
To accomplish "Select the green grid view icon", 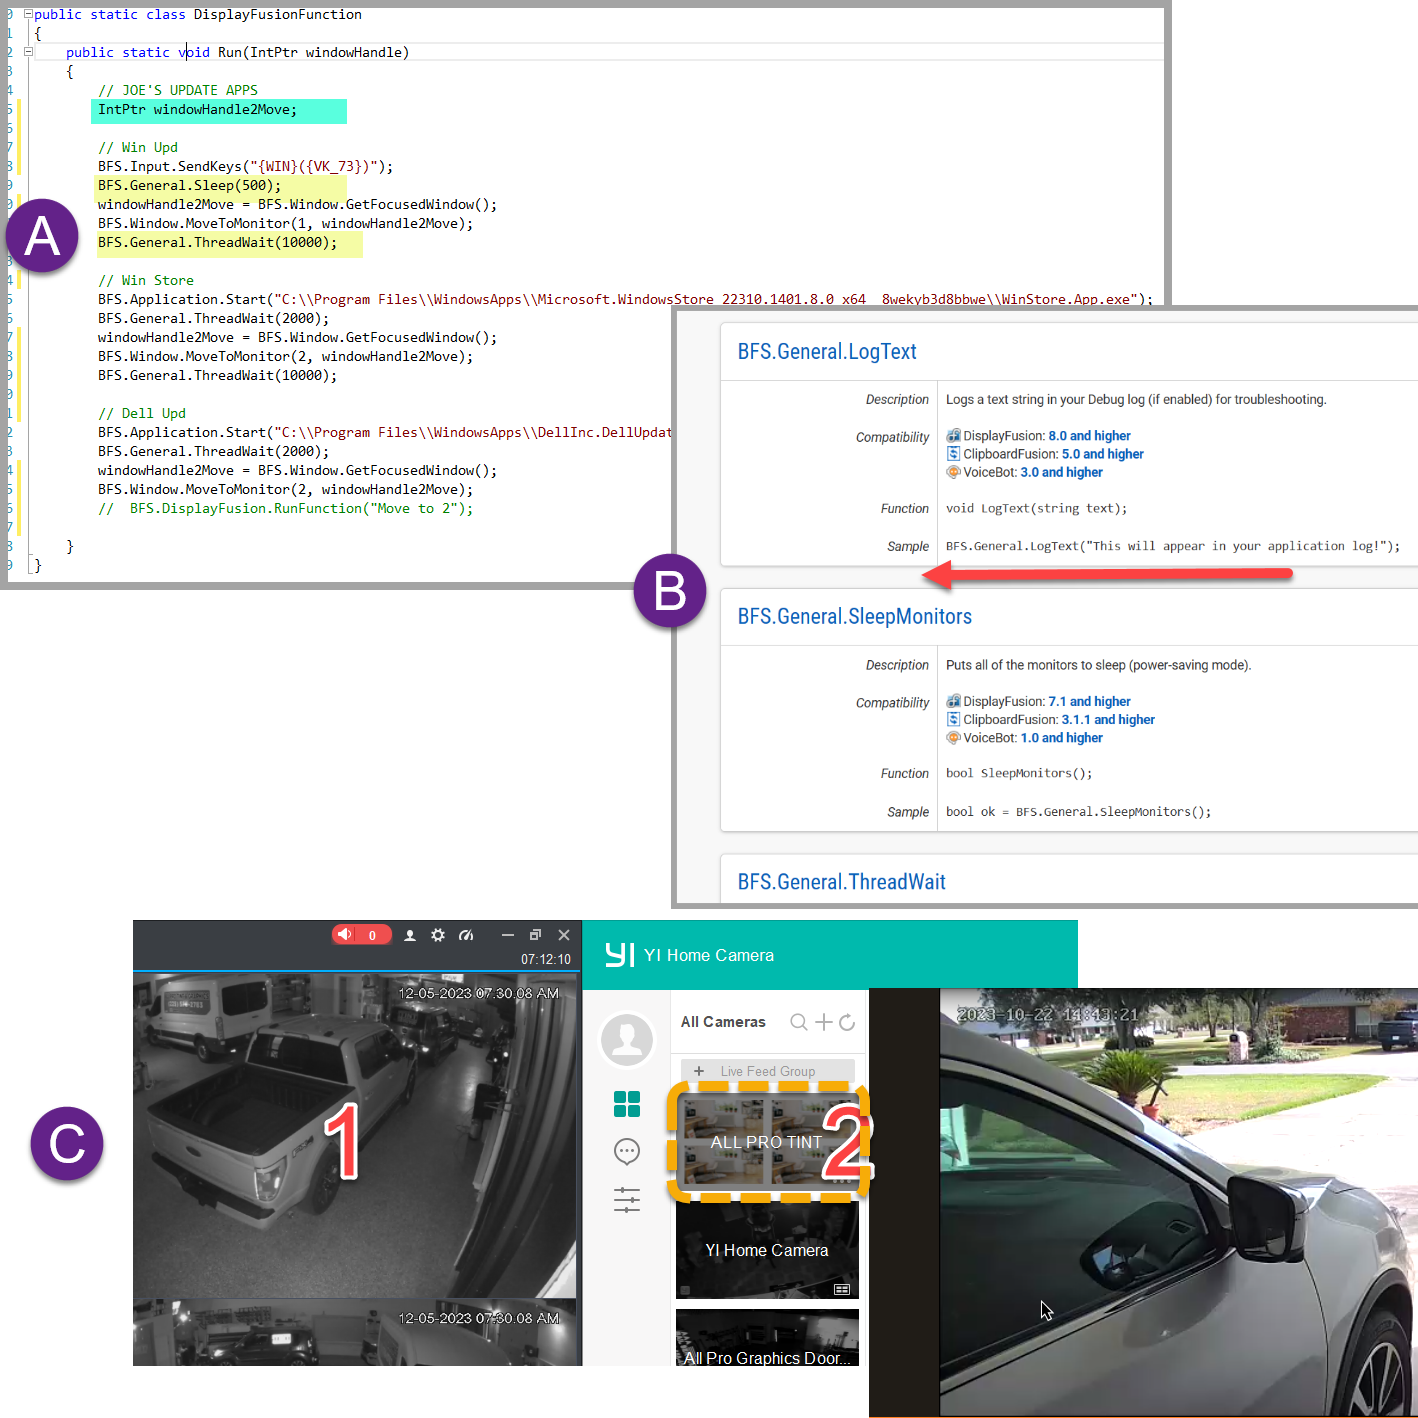I will (627, 1104).
